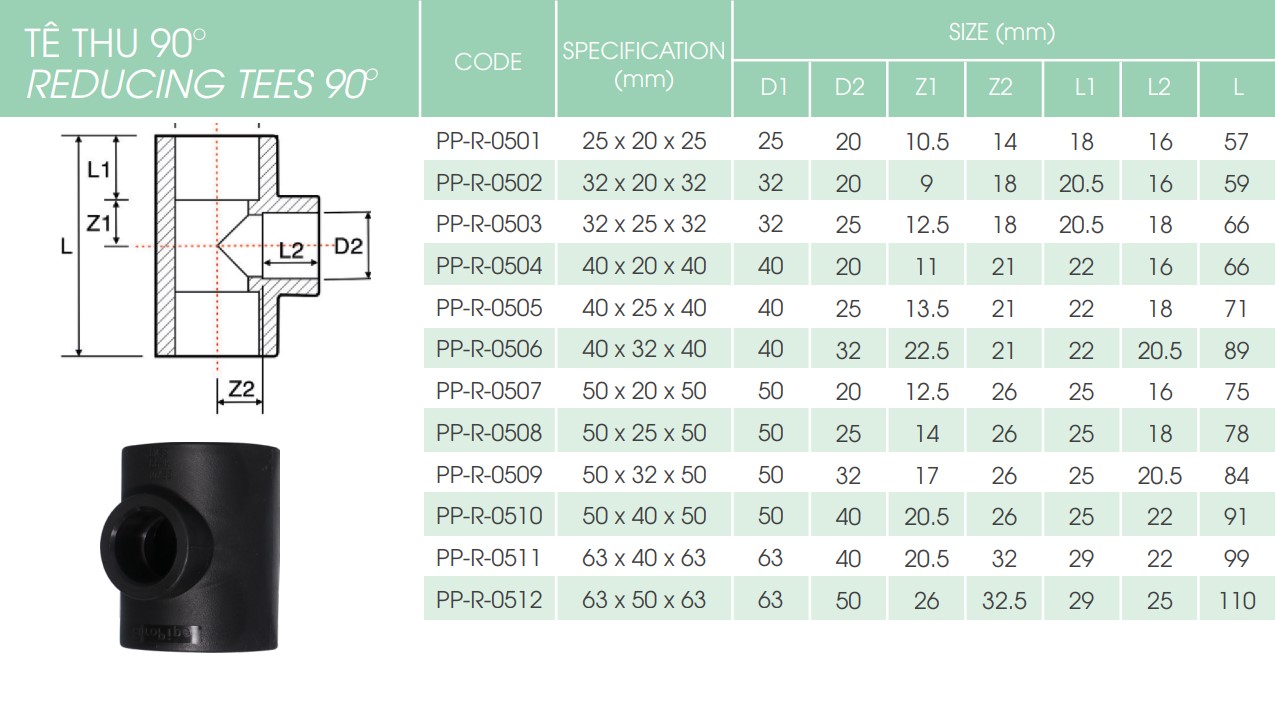Select the L2 column header

coord(1159,88)
